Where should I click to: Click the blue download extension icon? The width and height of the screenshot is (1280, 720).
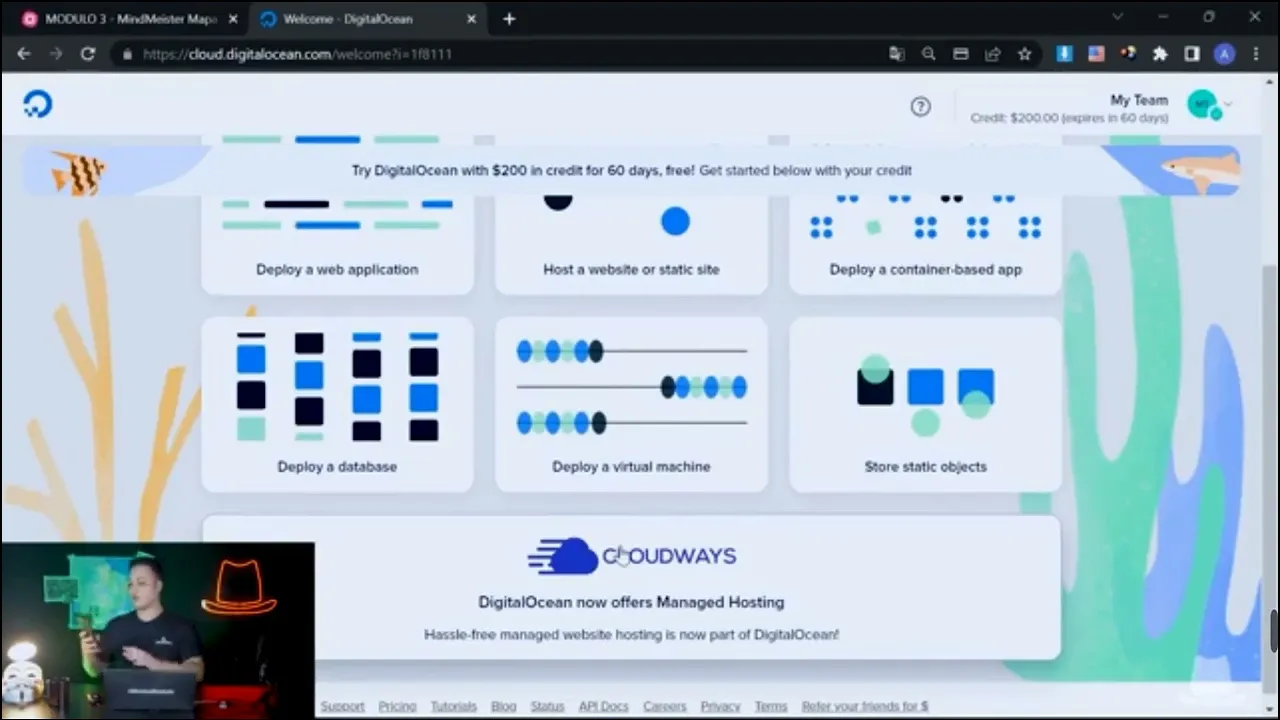[1065, 54]
